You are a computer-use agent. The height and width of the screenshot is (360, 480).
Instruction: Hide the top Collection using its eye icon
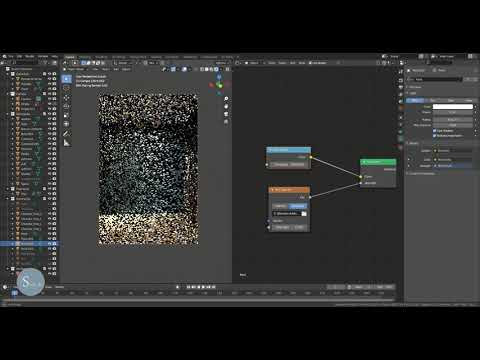coord(49,74)
